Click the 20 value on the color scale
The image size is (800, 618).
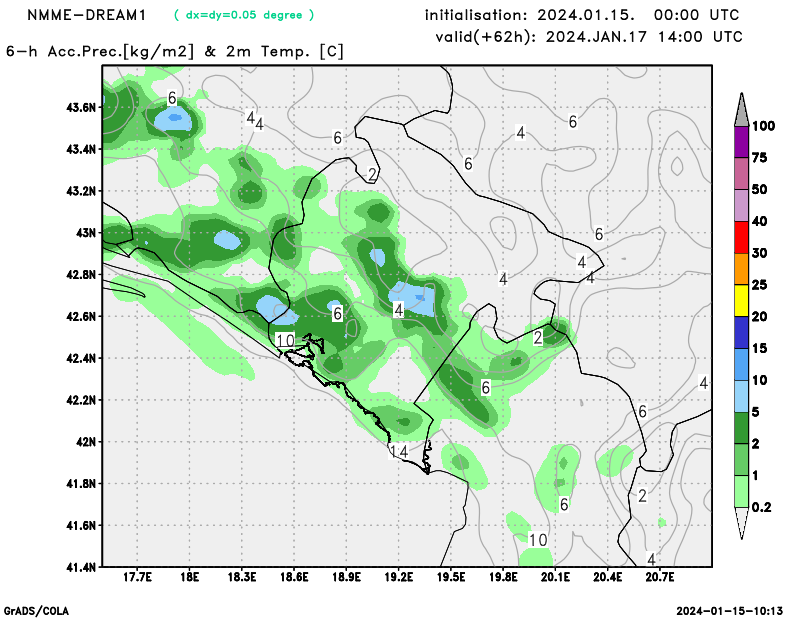coord(760,317)
